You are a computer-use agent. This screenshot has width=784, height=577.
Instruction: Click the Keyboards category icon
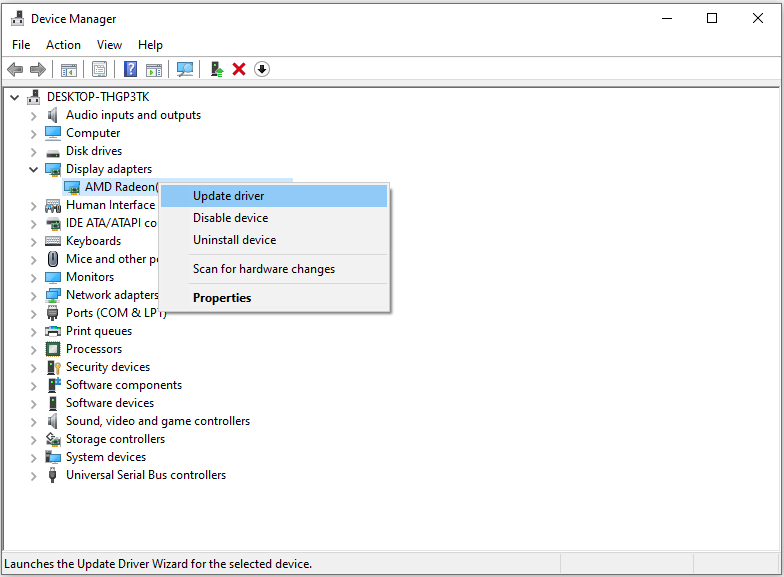52,241
